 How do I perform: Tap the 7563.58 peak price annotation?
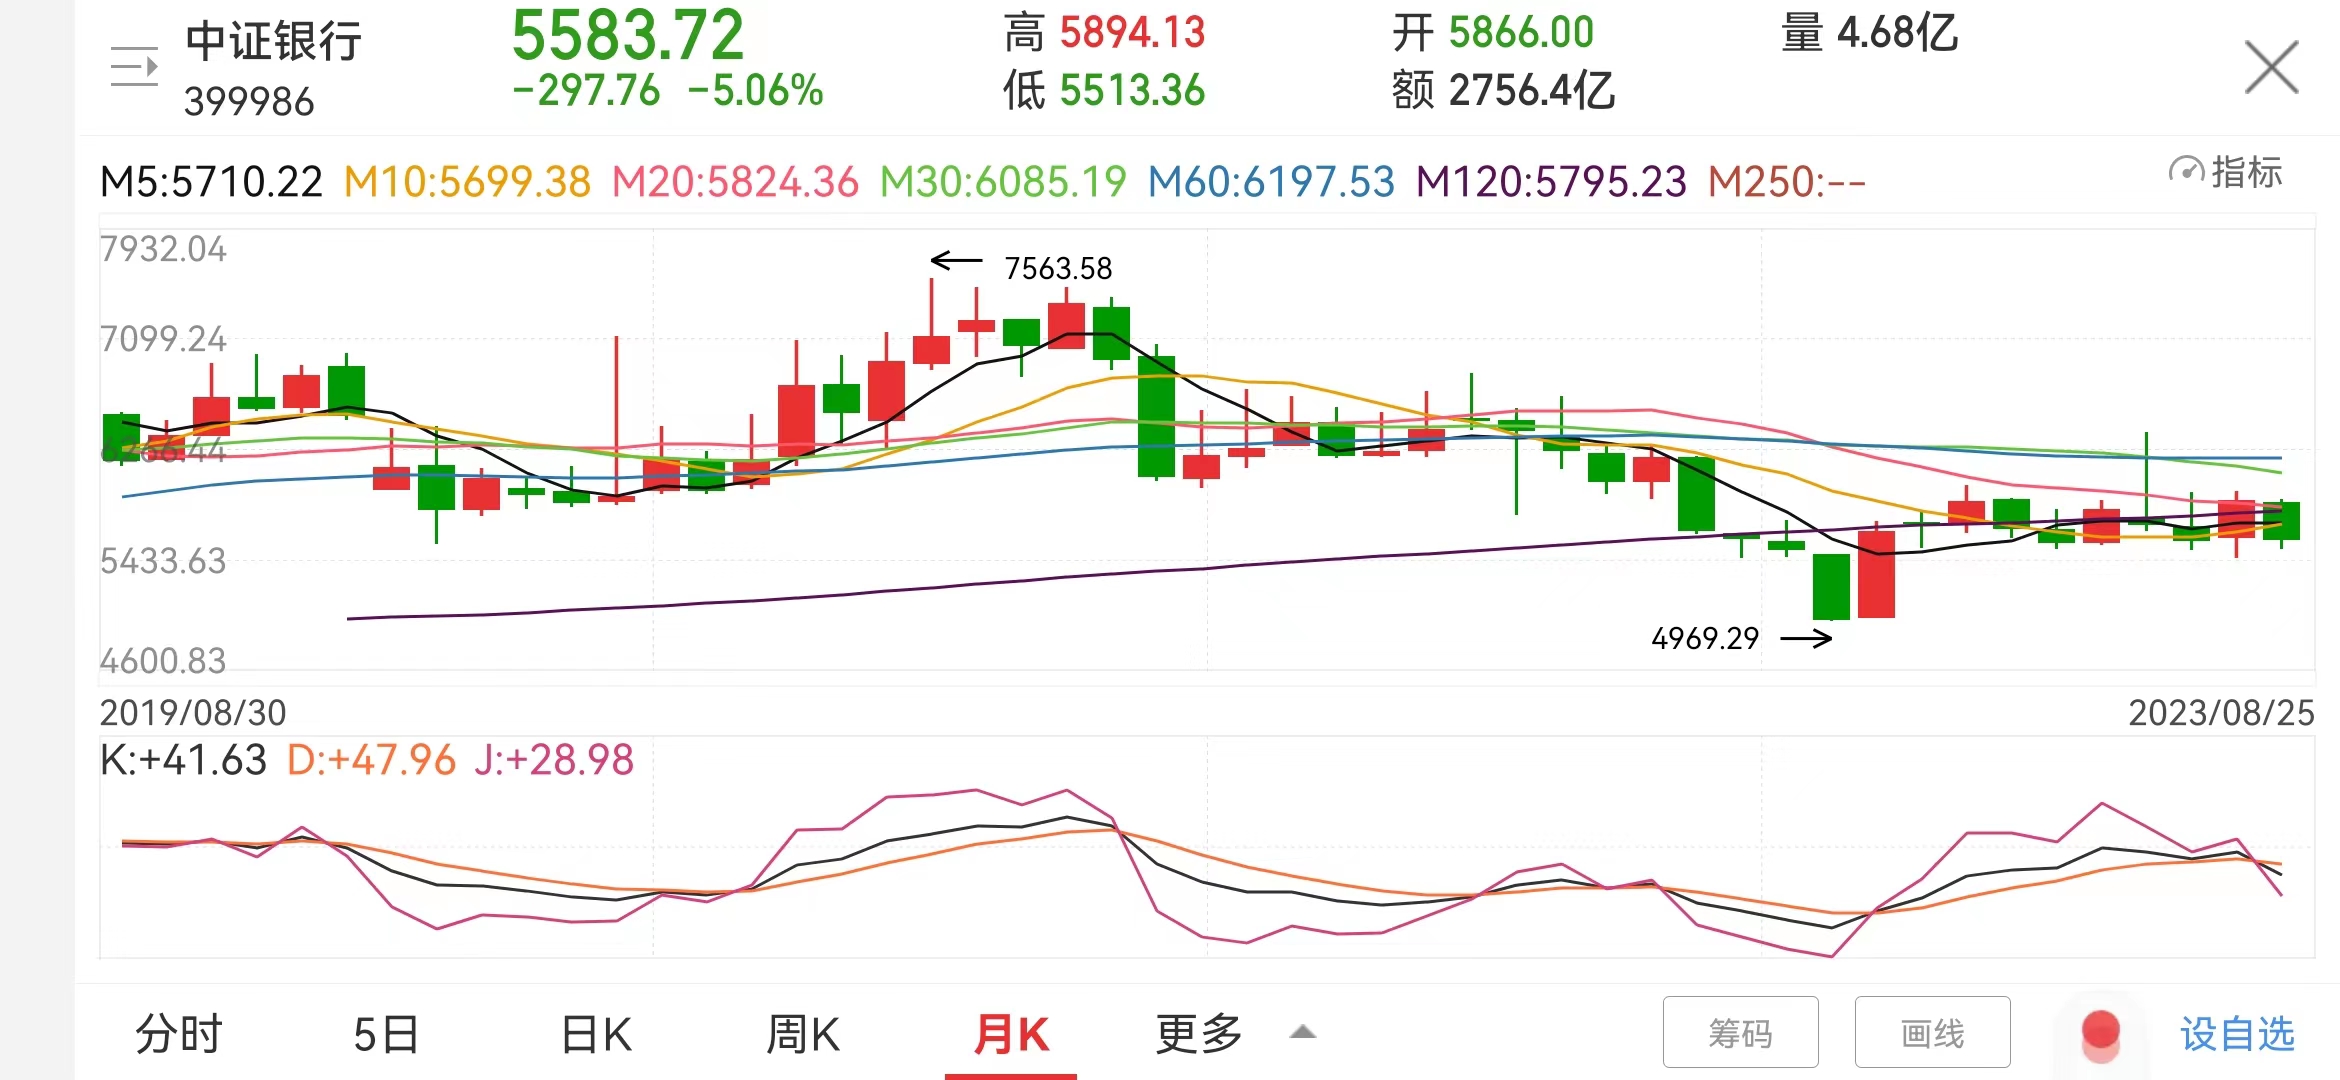coord(1058,268)
